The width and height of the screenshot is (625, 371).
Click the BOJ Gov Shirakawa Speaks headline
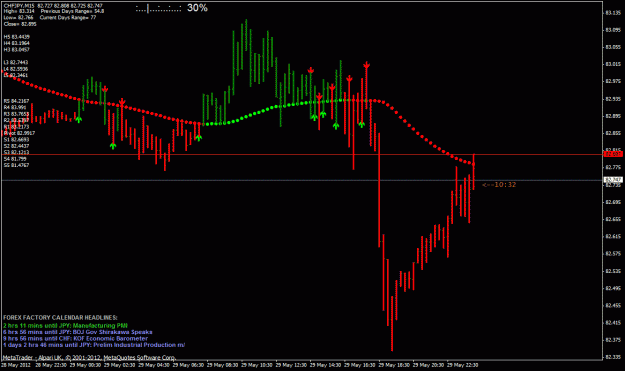pyautogui.click(x=78, y=332)
